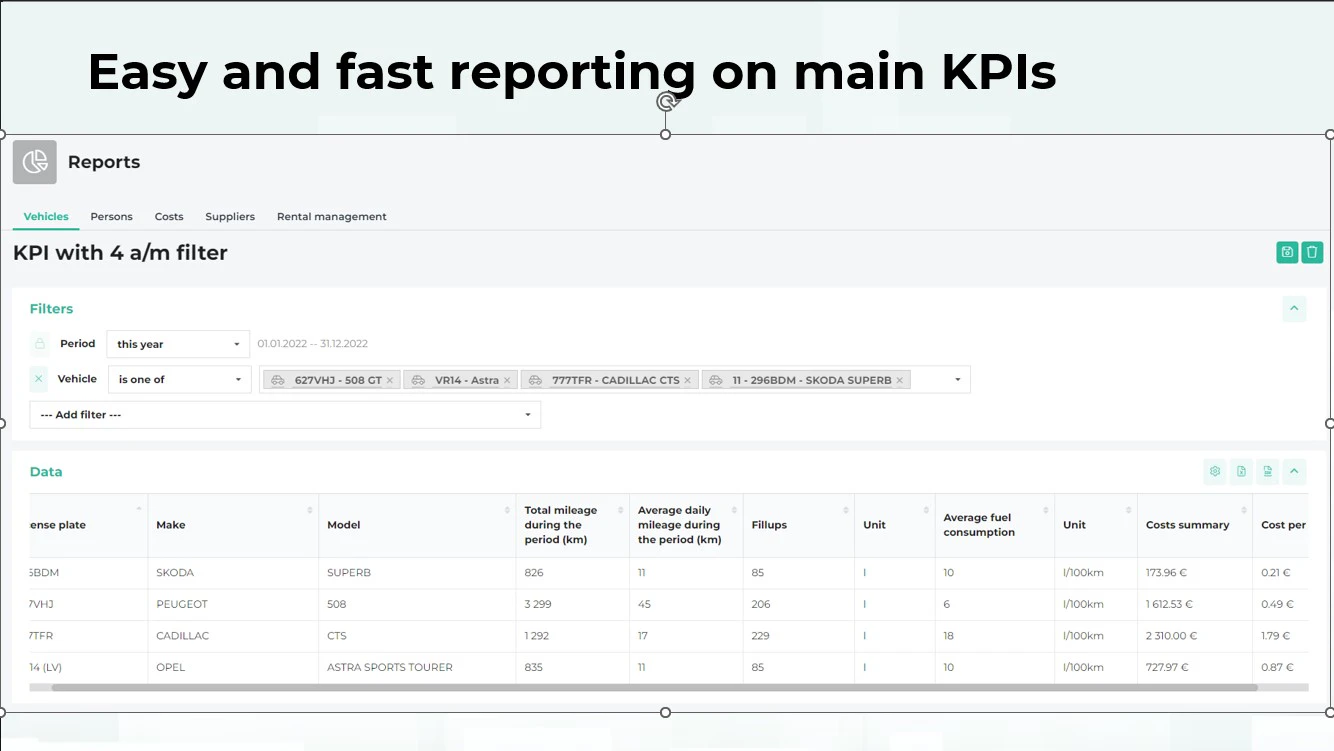
Task: Switch to the Costs tab
Action: coord(168,216)
